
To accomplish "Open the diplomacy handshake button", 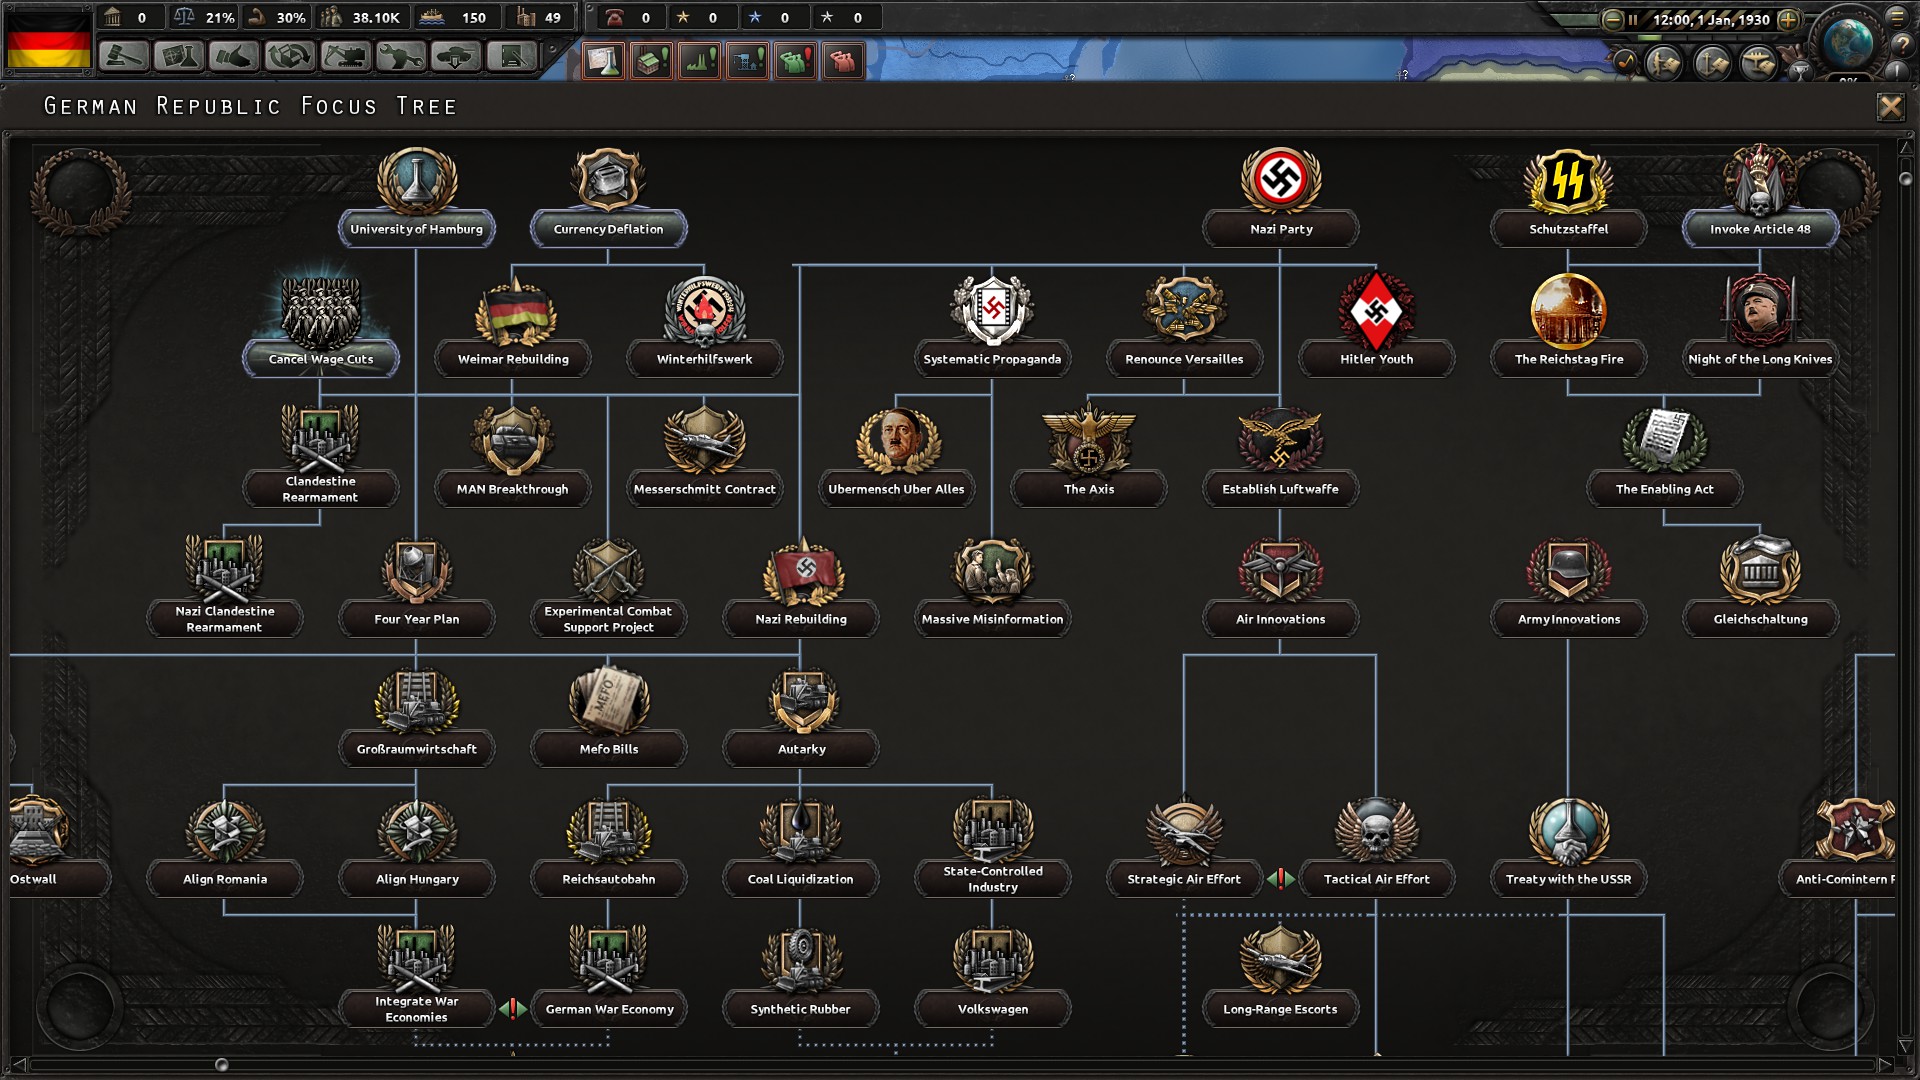I will [x=234, y=57].
